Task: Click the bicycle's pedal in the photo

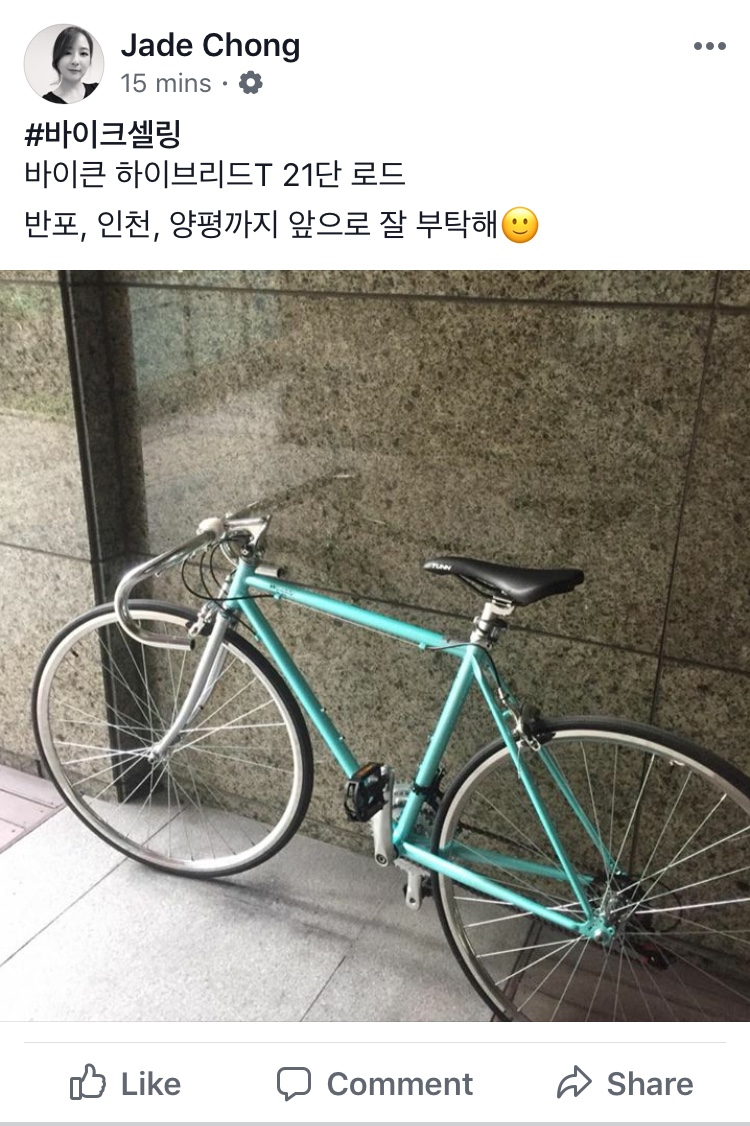Action: coord(366,791)
